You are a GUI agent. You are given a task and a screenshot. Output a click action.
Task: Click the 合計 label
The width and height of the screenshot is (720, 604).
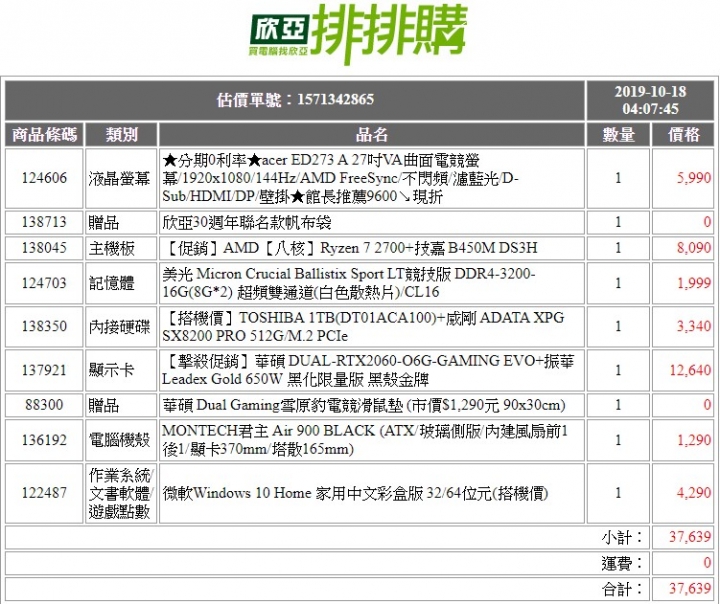coord(623,589)
